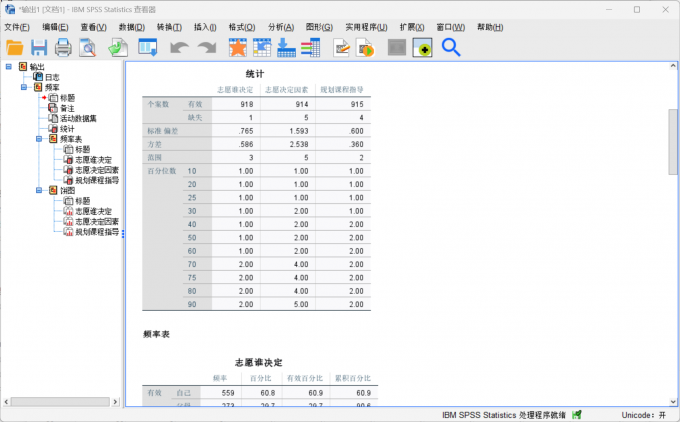The image size is (680, 422).
Task: Open the 查看(V) menu
Action: click(93, 27)
